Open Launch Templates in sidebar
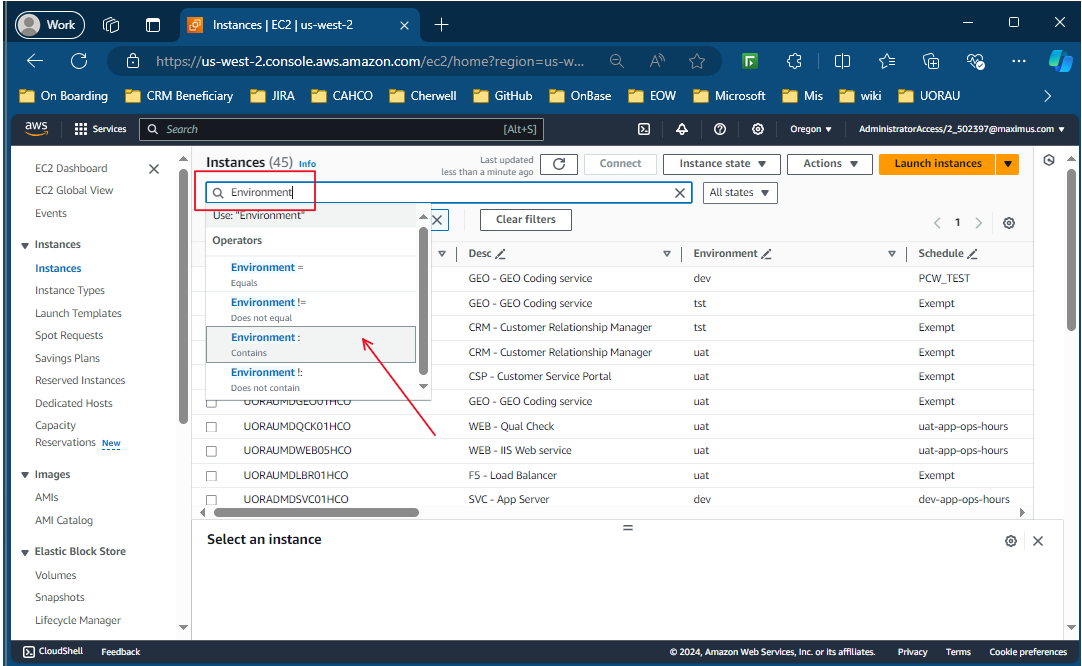 click(x=78, y=313)
